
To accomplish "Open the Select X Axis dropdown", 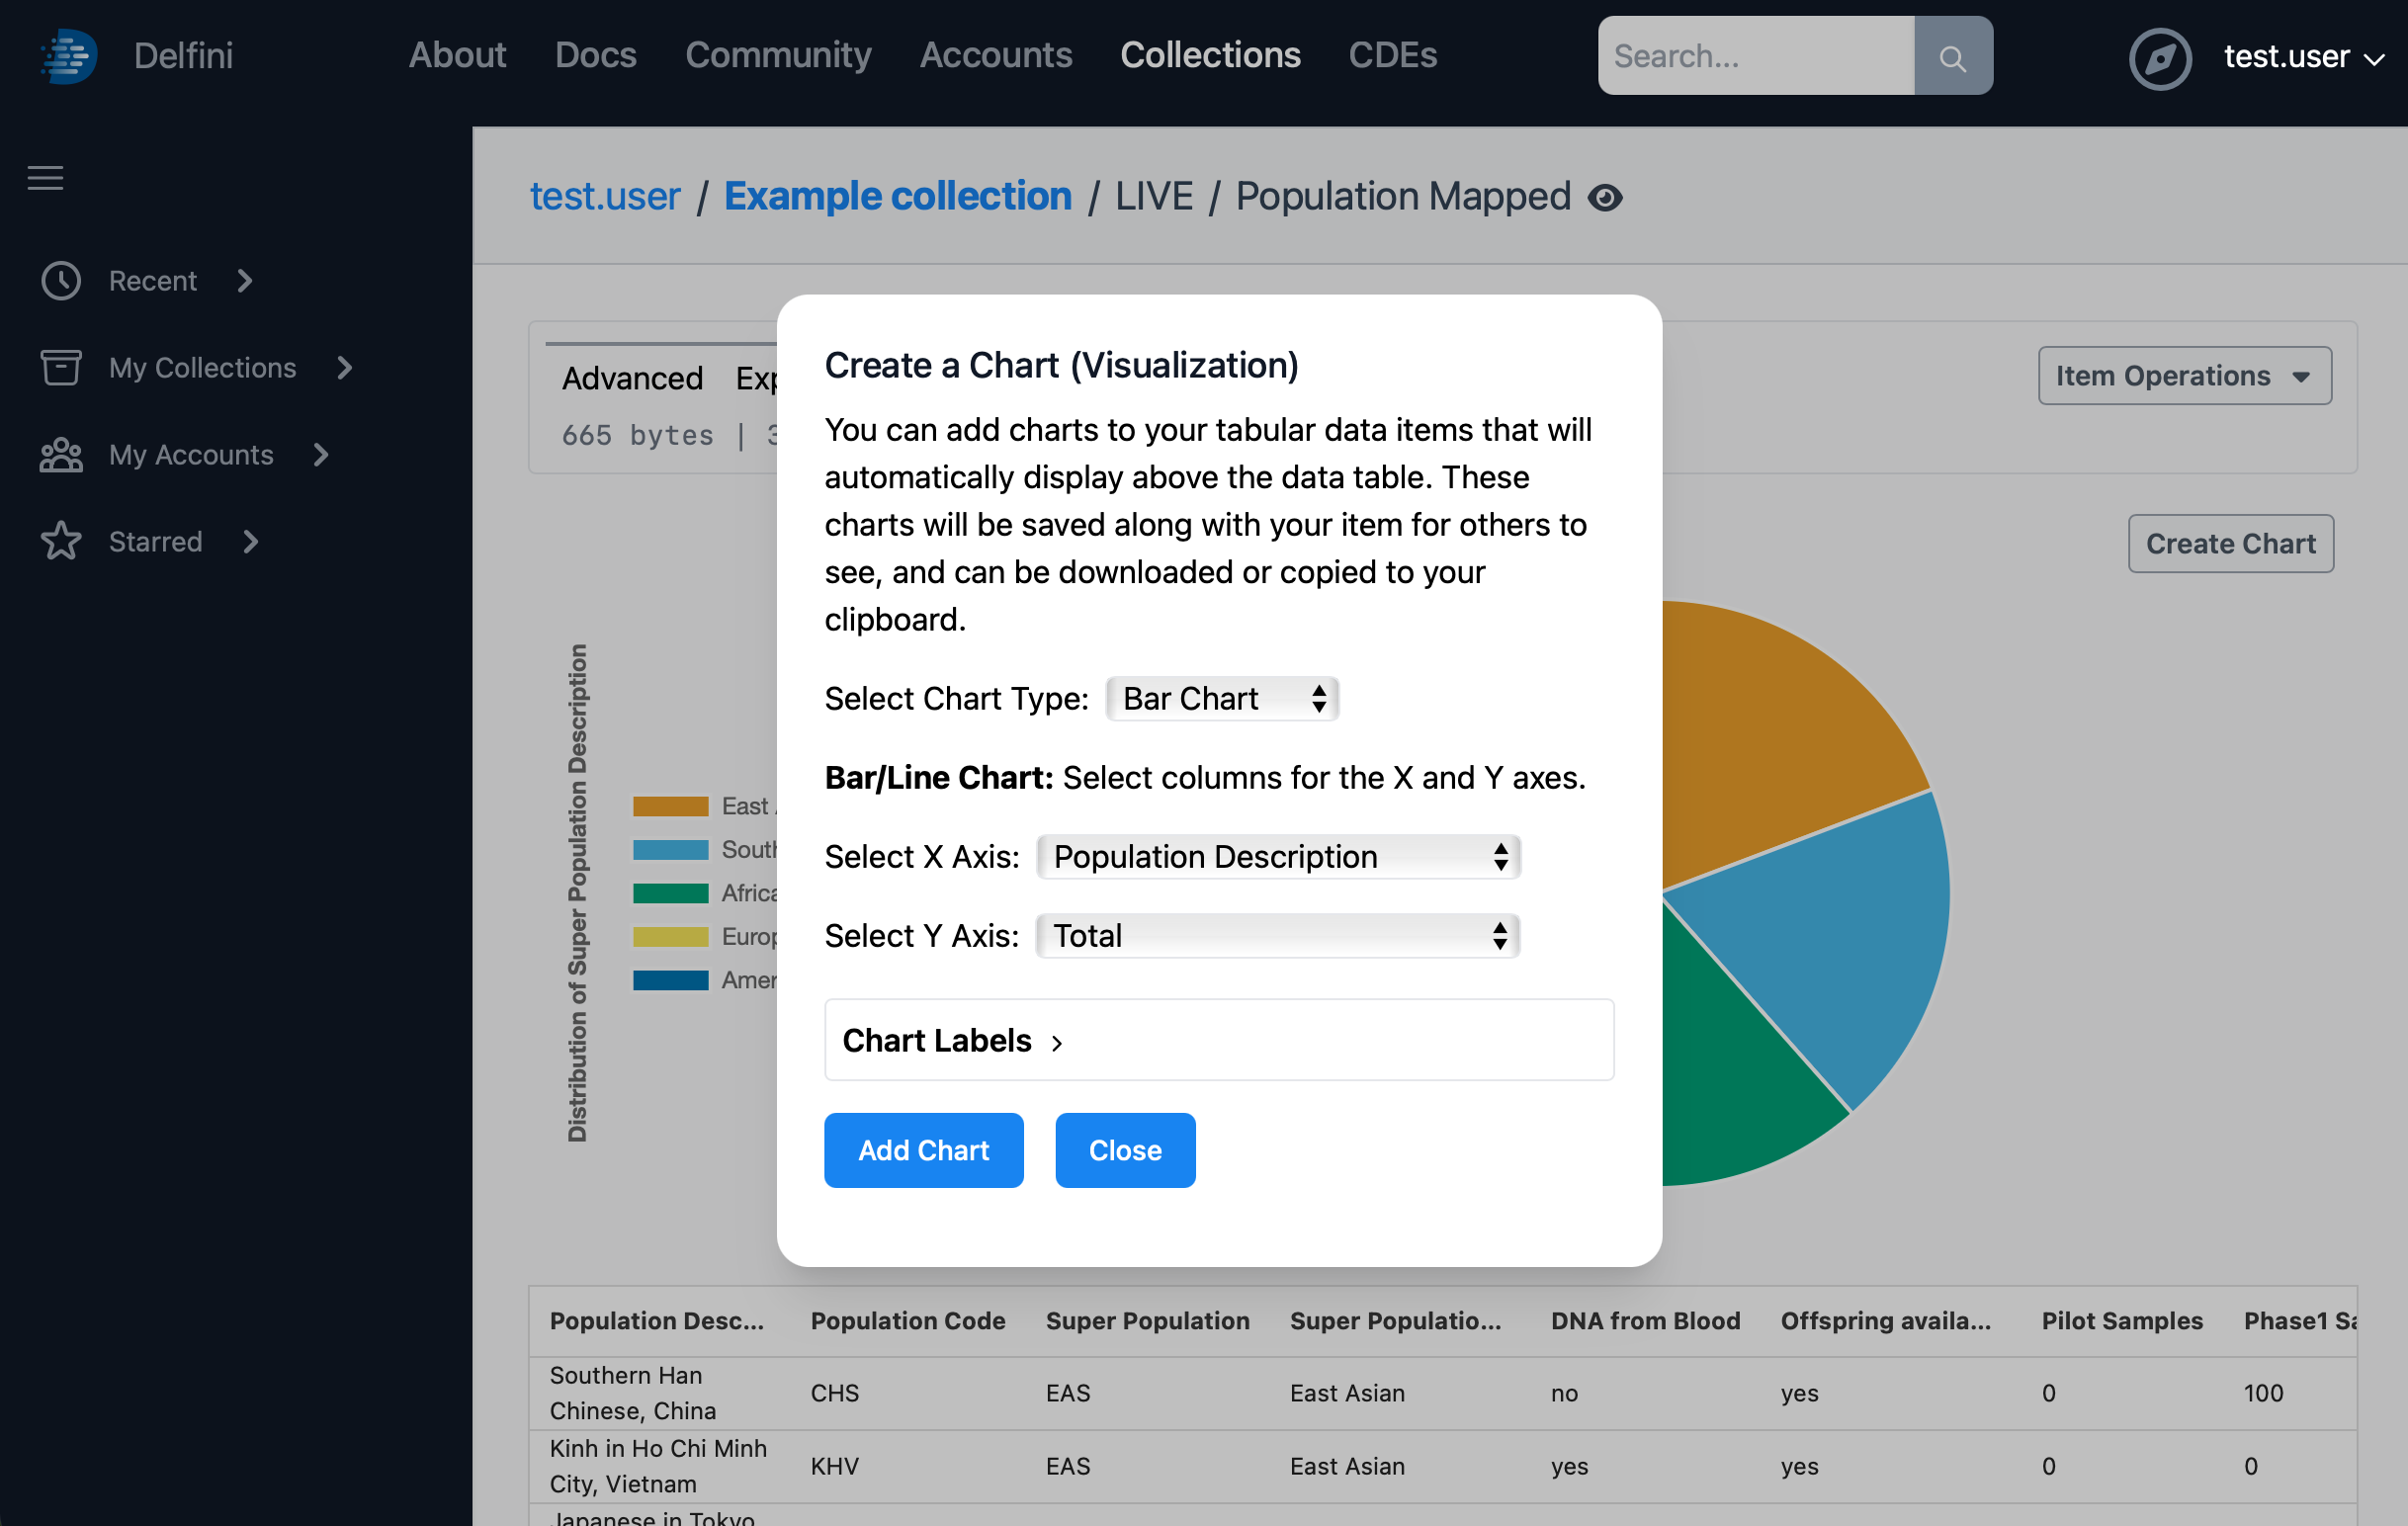I will [1277, 857].
